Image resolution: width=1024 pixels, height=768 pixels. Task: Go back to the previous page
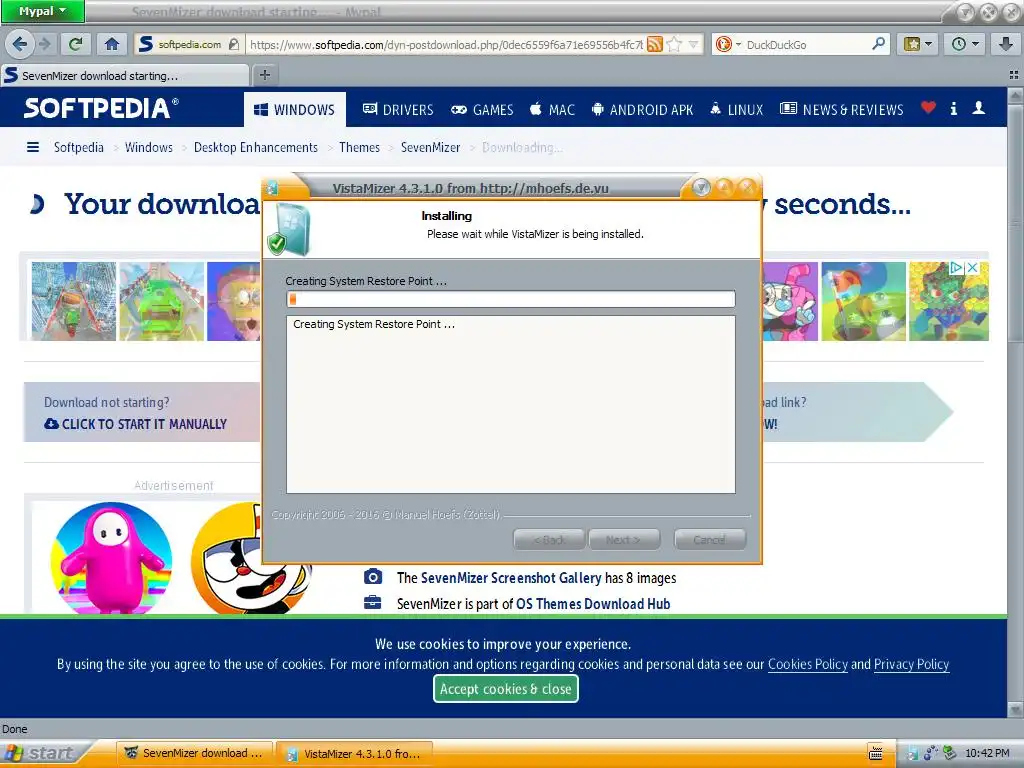[20, 44]
